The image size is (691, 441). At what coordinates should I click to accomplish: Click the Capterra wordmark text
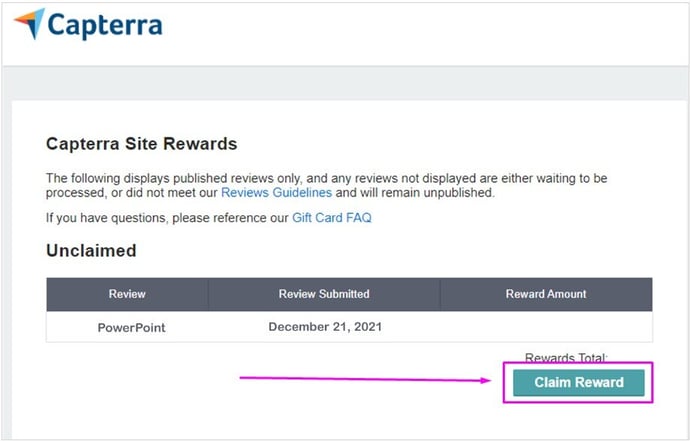(105, 26)
